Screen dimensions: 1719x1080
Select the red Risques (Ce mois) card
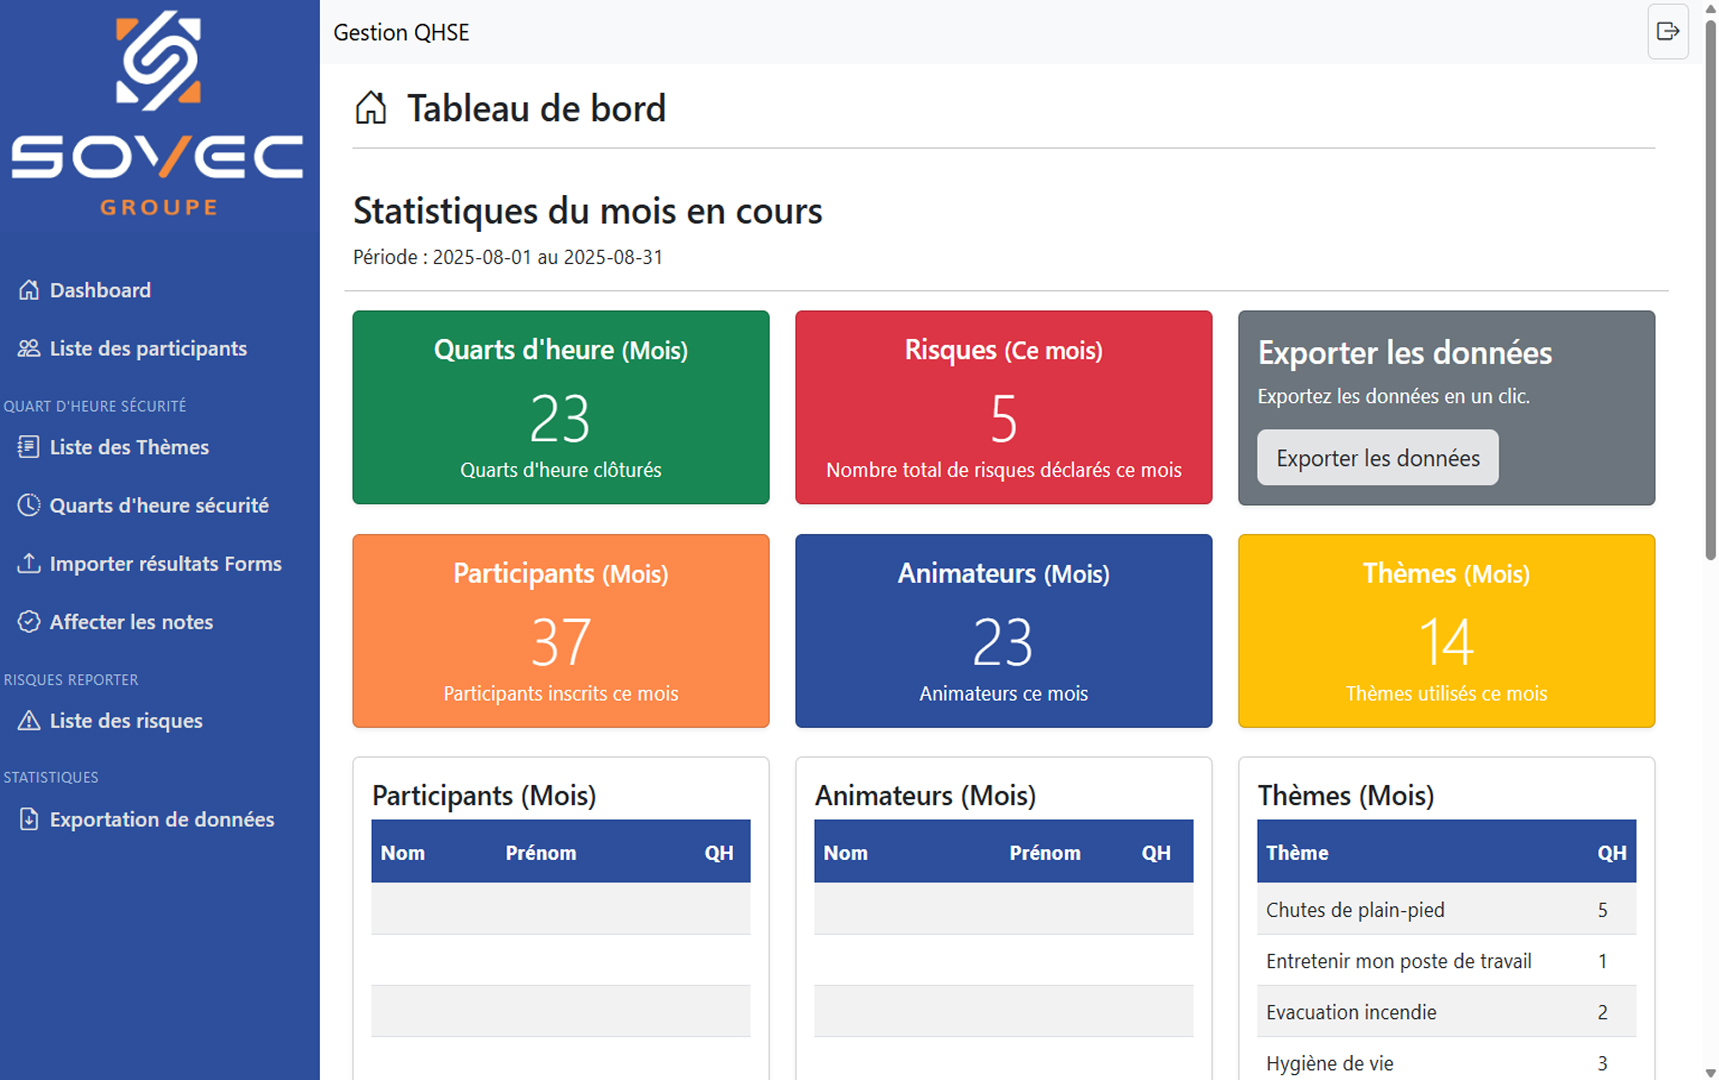click(1003, 407)
